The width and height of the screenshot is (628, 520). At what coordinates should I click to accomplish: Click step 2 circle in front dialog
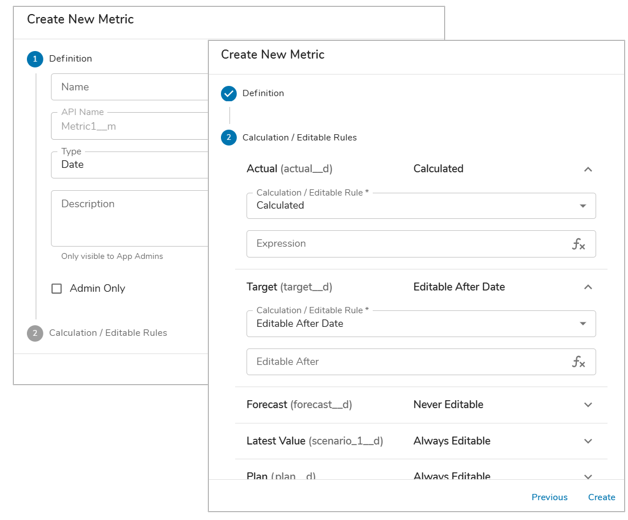tap(229, 138)
